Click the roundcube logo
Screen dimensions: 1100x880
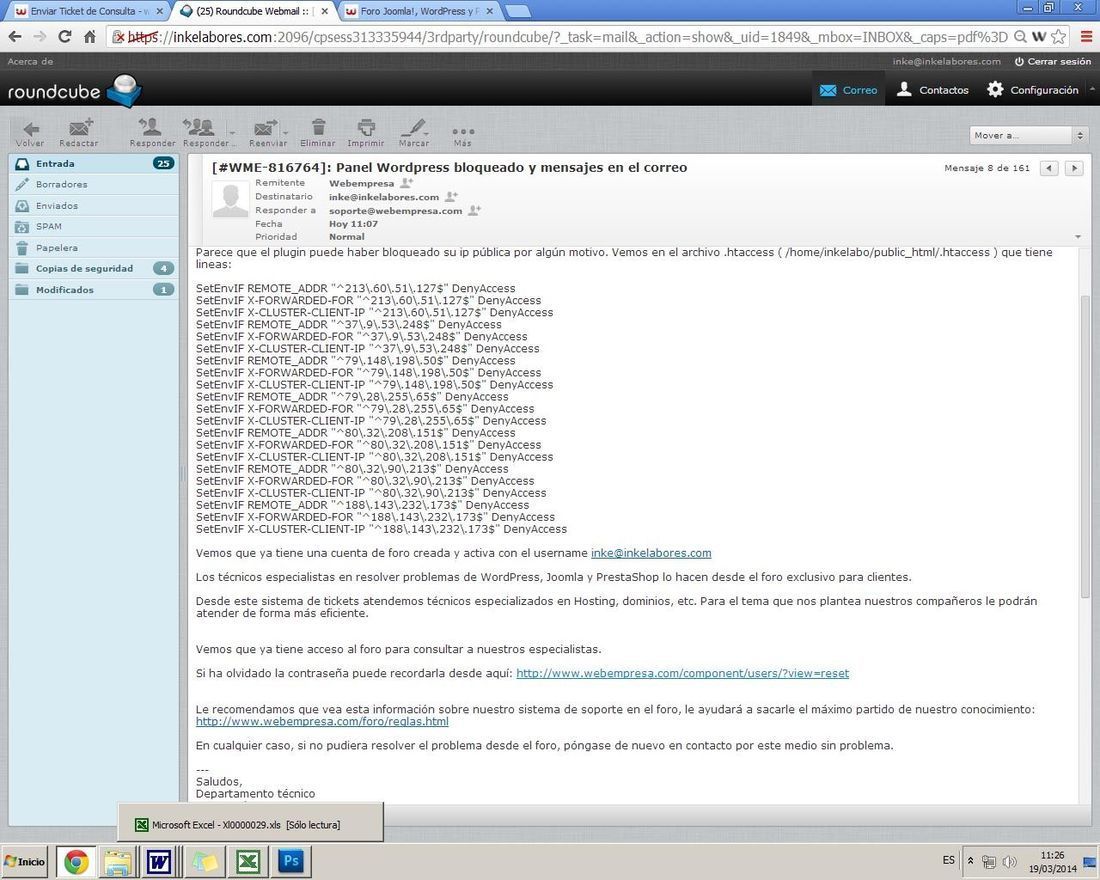pos(75,91)
